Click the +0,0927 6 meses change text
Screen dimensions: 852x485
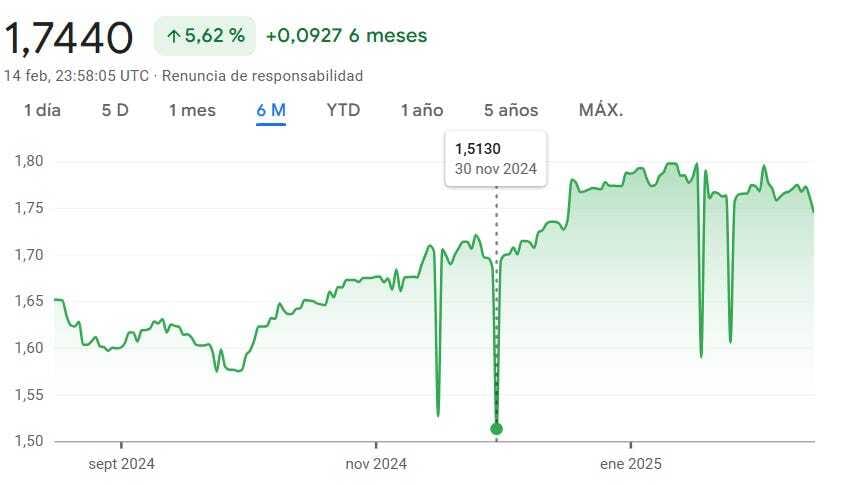tap(347, 36)
